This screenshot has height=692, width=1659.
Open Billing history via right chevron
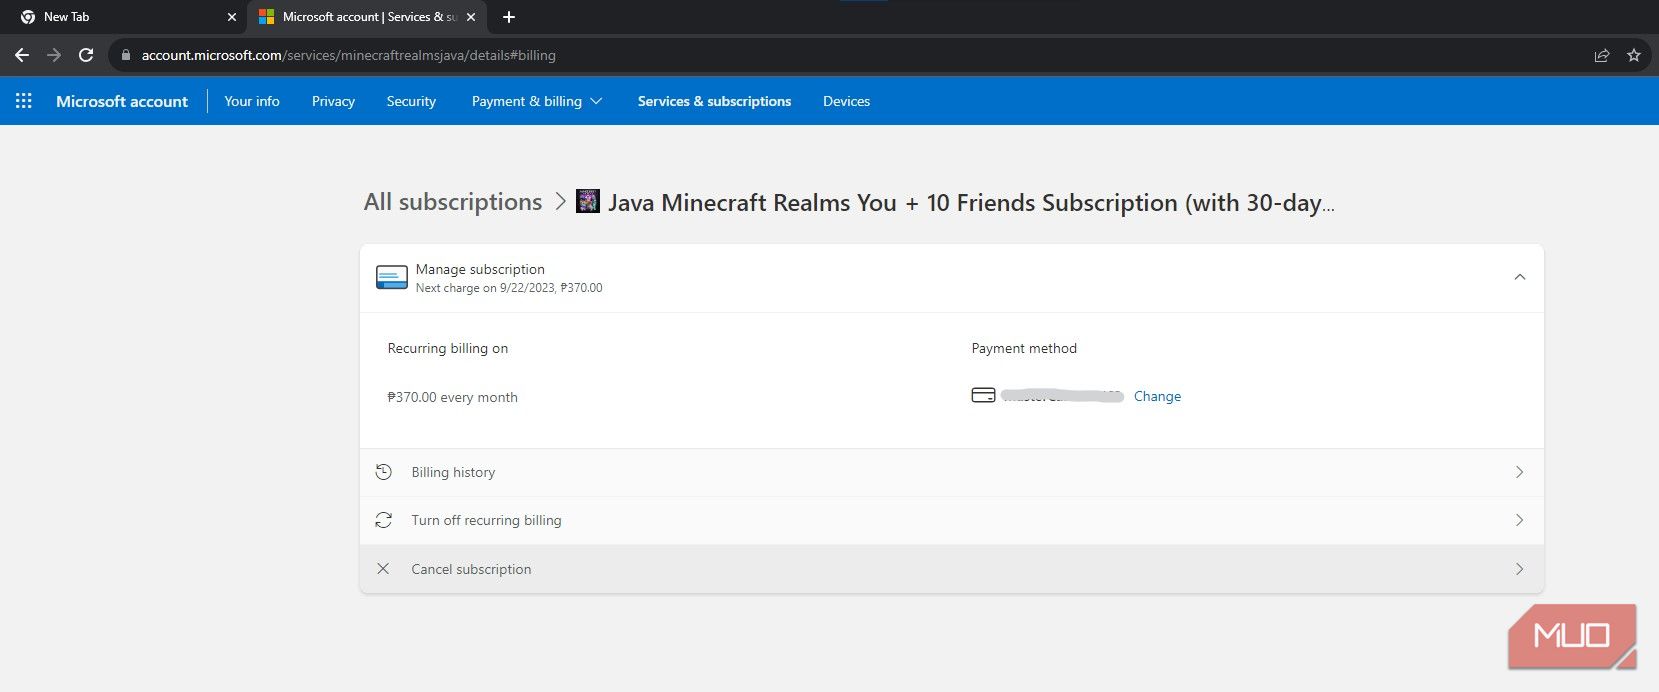[1519, 472]
